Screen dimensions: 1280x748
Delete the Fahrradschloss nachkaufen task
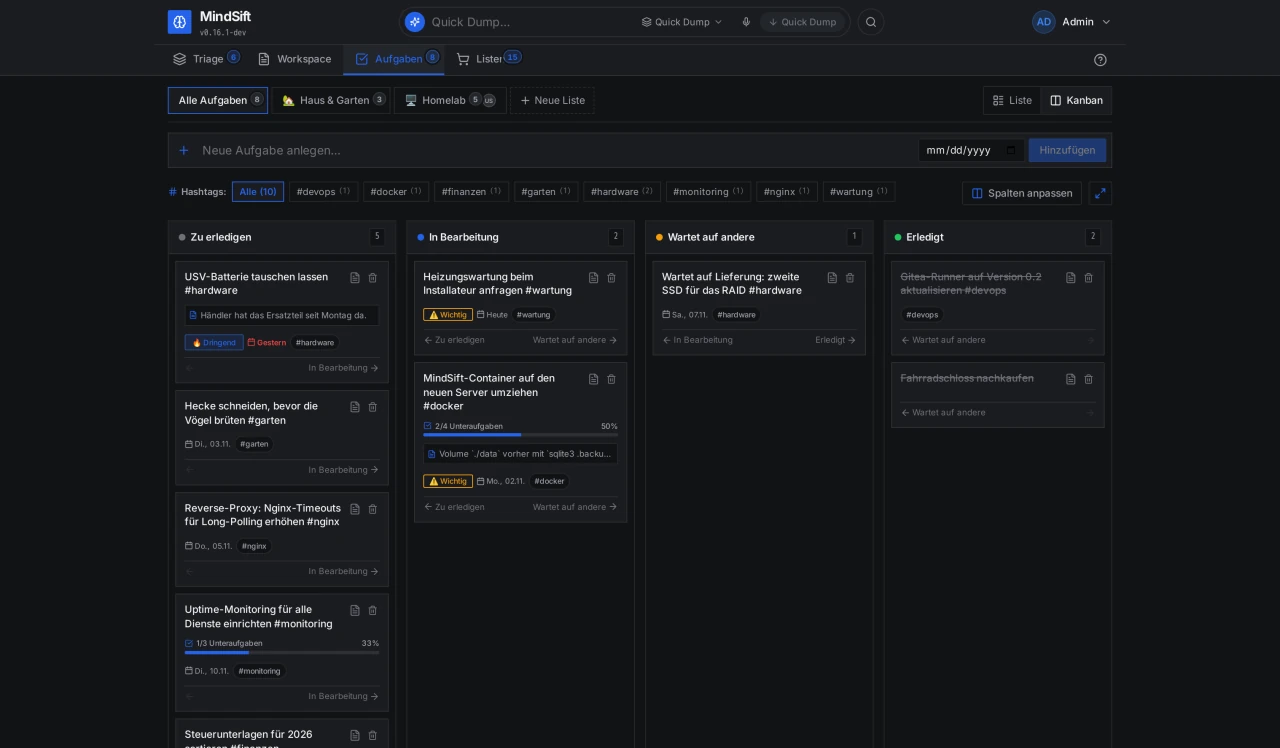point(1089,379)
